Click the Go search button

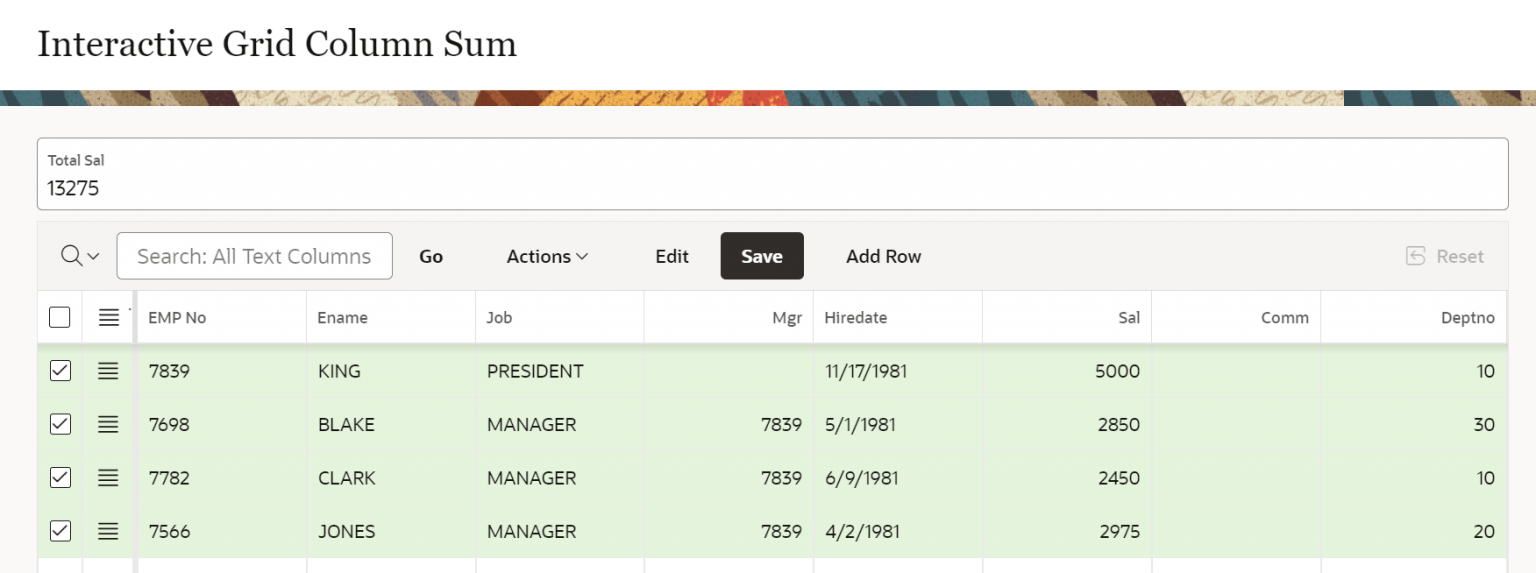pos(431,256)
